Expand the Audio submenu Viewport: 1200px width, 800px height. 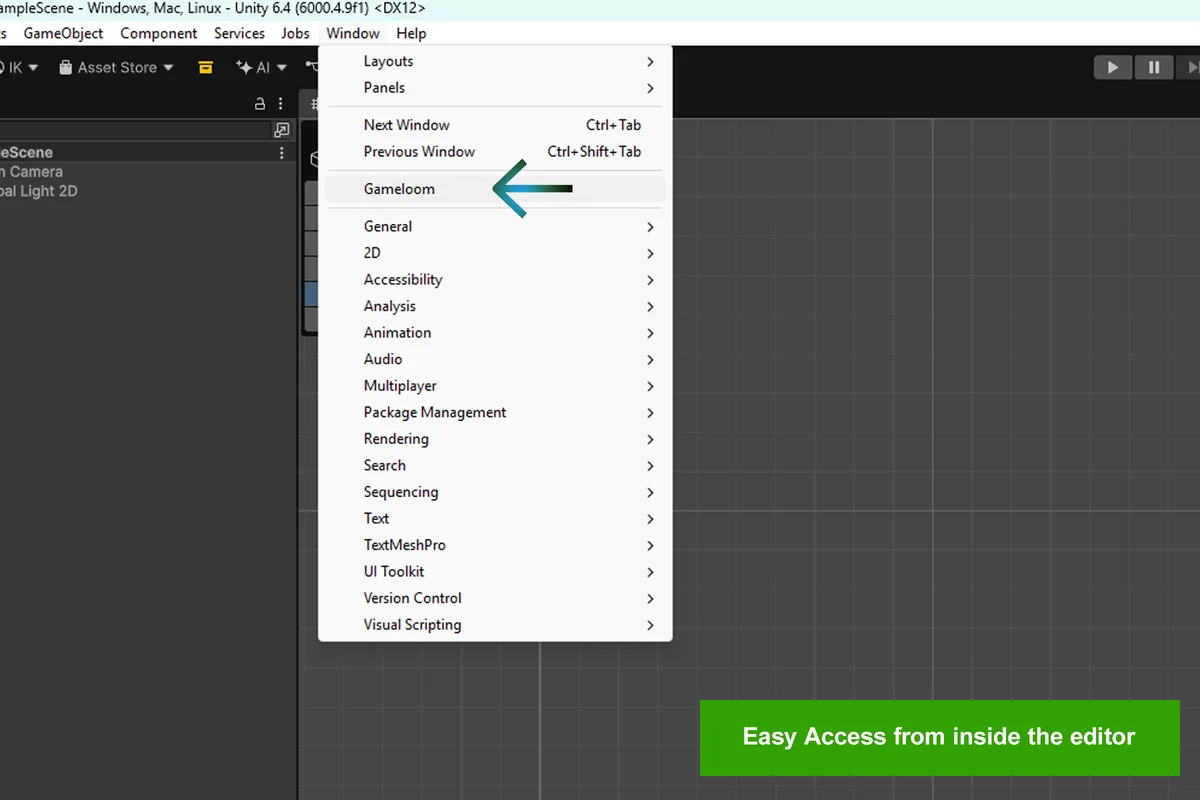[x=495, y=359]
